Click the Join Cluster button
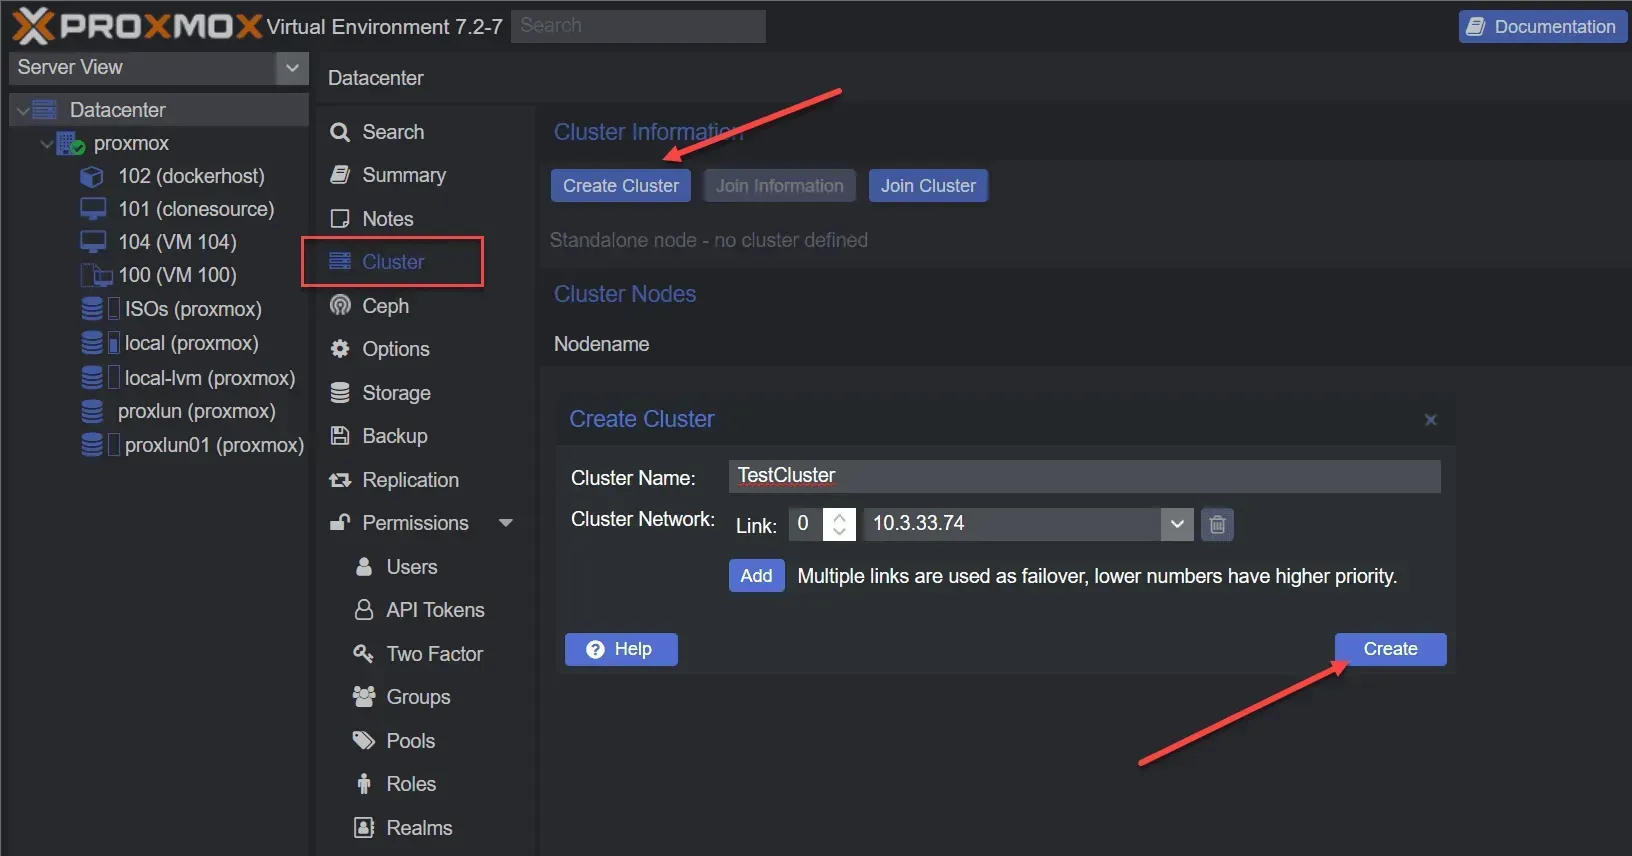This screenshot has width=1632, height=856. tap(928, 186)
